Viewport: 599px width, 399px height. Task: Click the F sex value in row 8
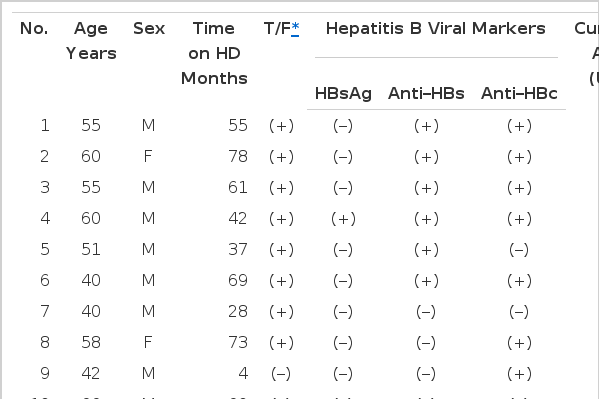148,342
